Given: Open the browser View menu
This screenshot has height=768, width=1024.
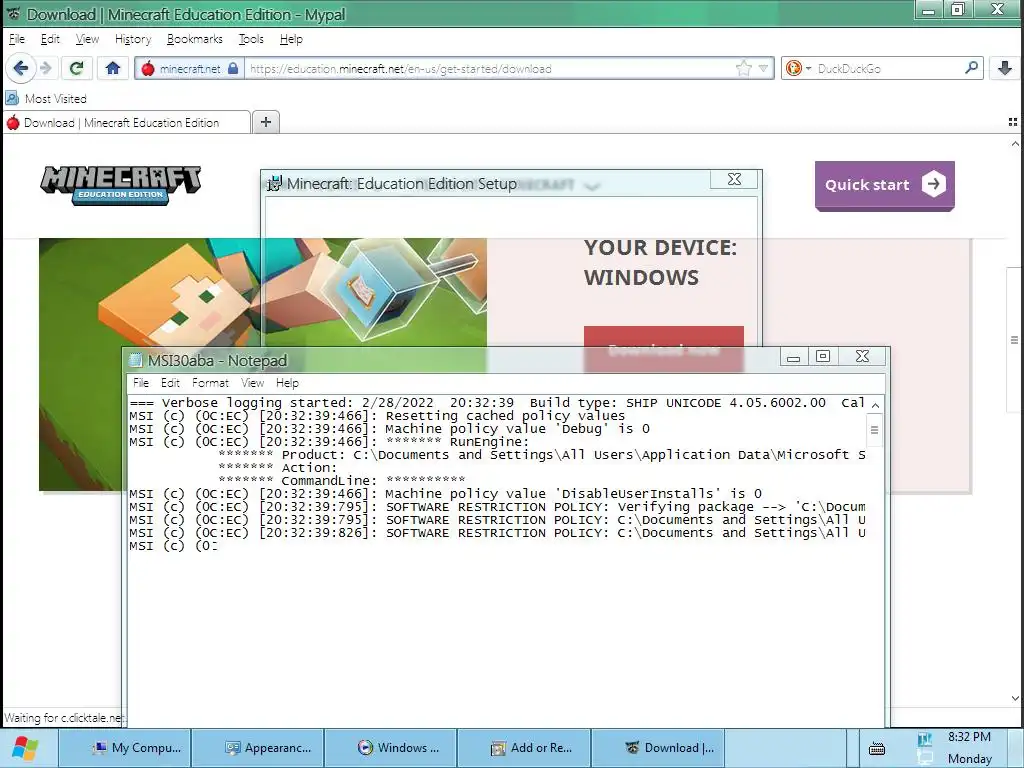Looking at the screenshot, I should tap(88, 39).
